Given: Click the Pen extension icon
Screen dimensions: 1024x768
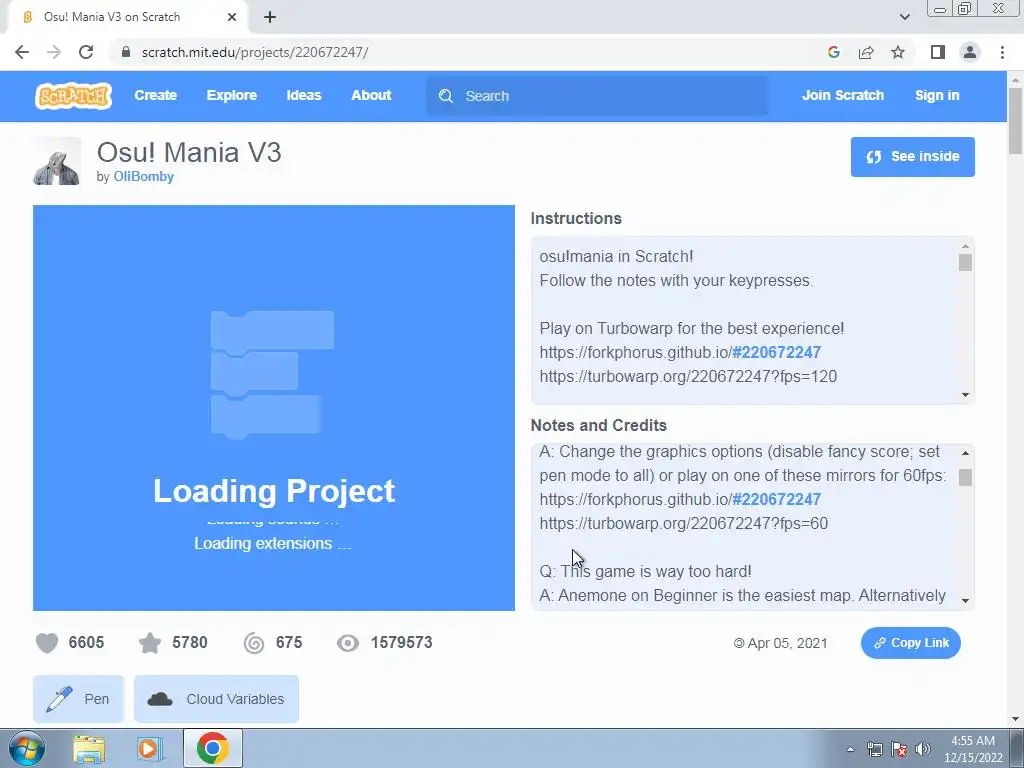Looking at the screenshot, I should 59,699.
